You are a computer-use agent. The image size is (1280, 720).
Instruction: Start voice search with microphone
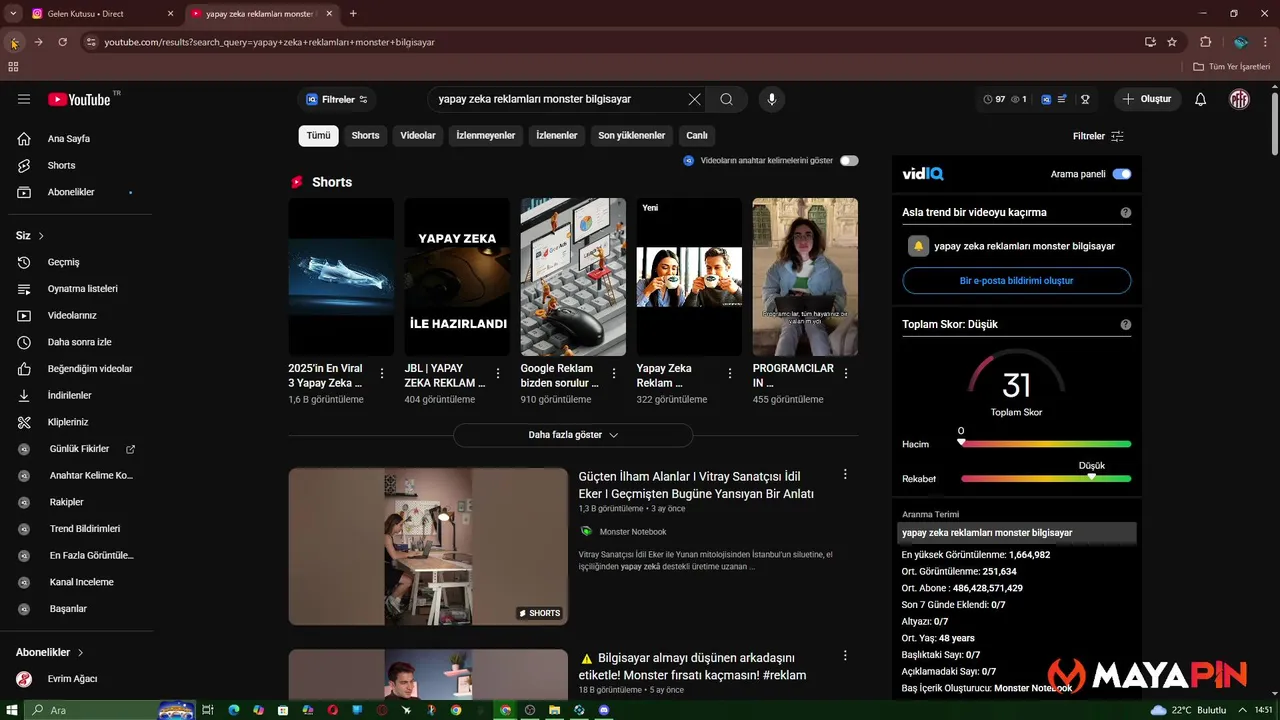(x=771, y=99)
